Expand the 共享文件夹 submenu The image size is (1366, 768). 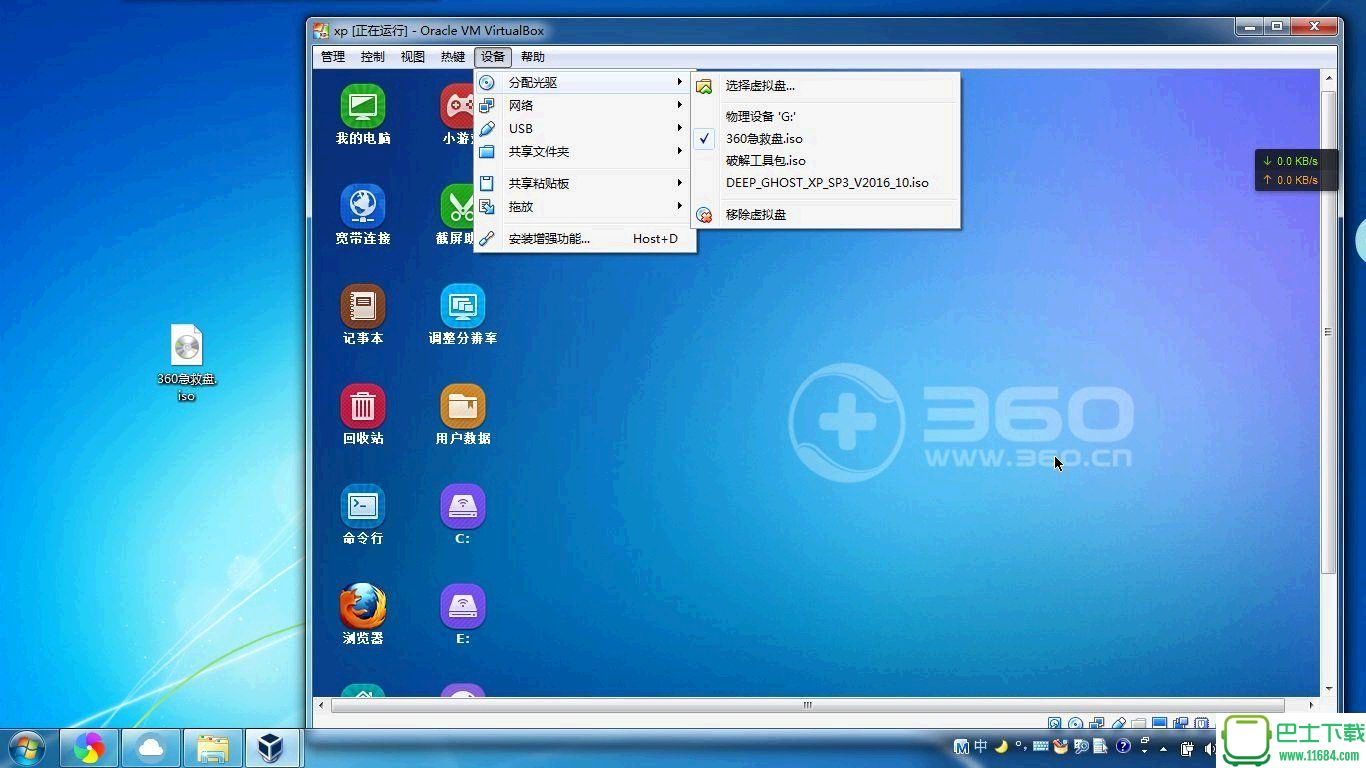pyautogui.click(x=584, y=151)
